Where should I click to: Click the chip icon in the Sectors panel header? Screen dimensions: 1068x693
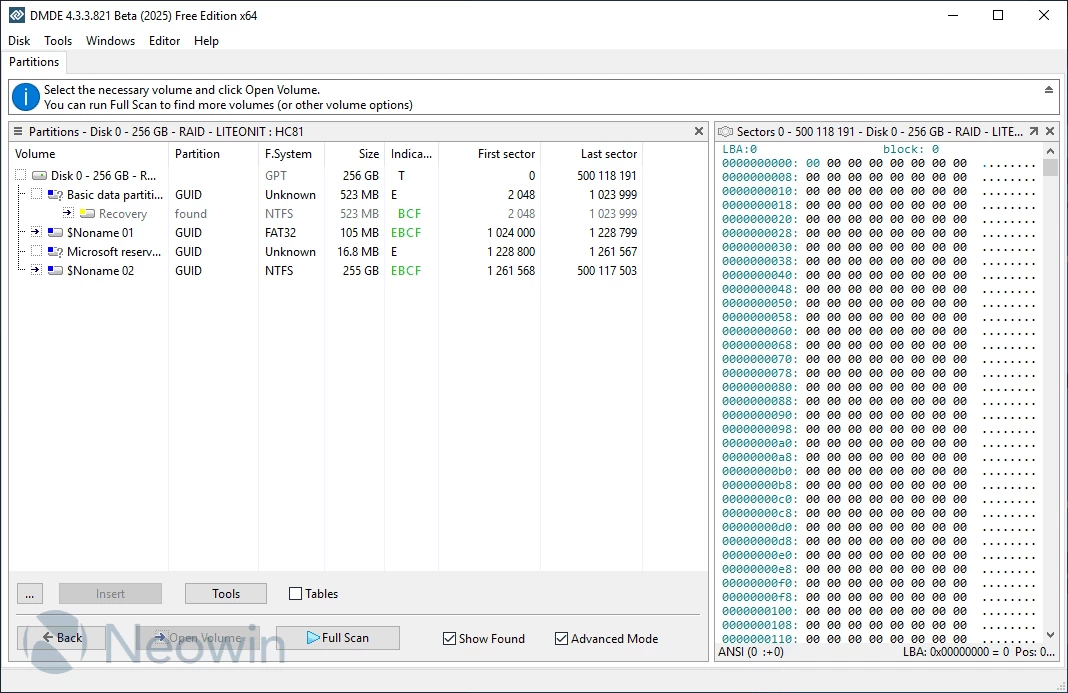point(725,132)
